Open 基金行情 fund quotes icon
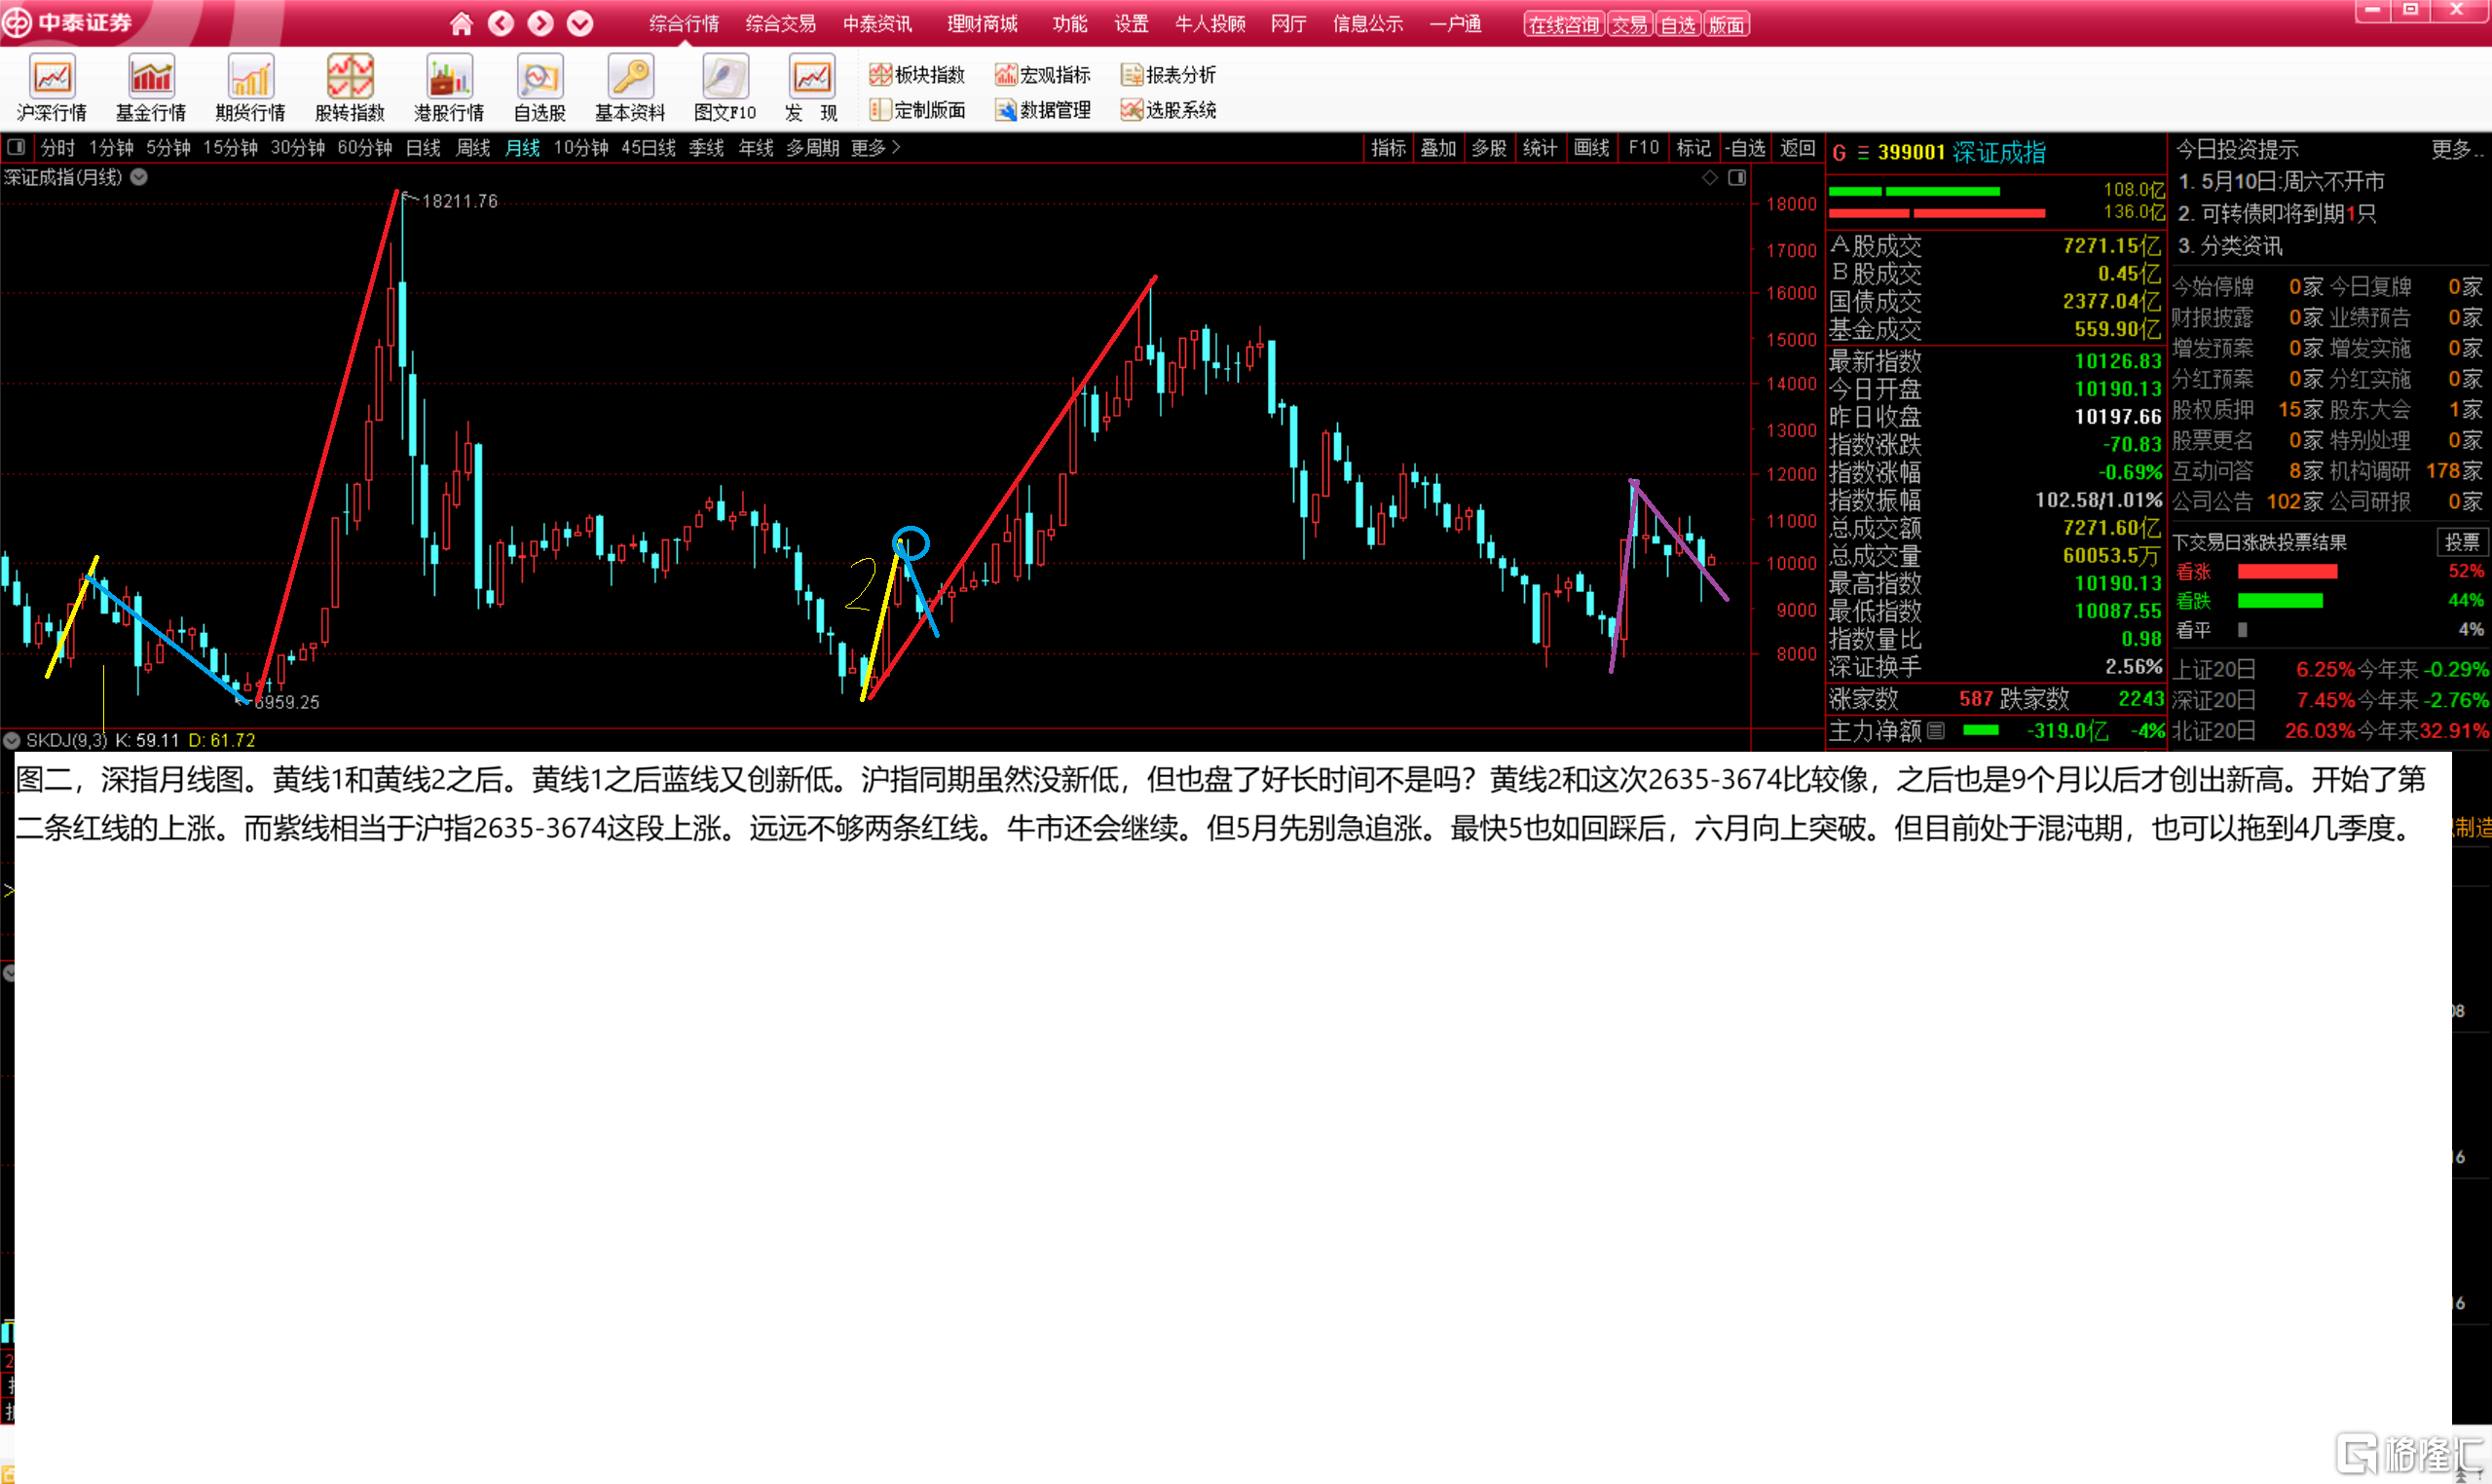This screenshot has width=2492, height=1484. 151,88
